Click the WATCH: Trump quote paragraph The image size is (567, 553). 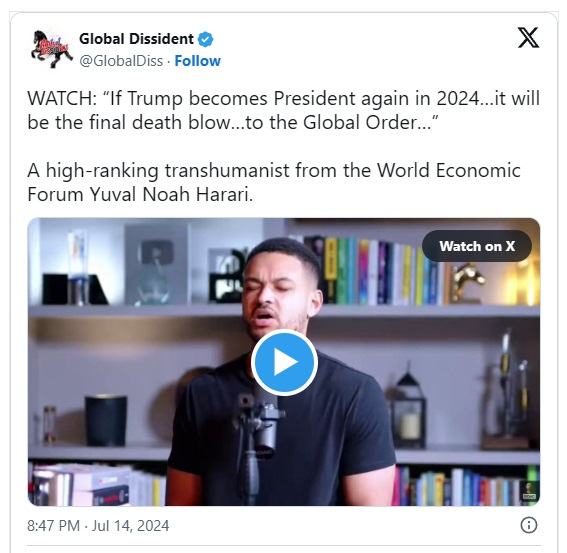click(284, 110)
